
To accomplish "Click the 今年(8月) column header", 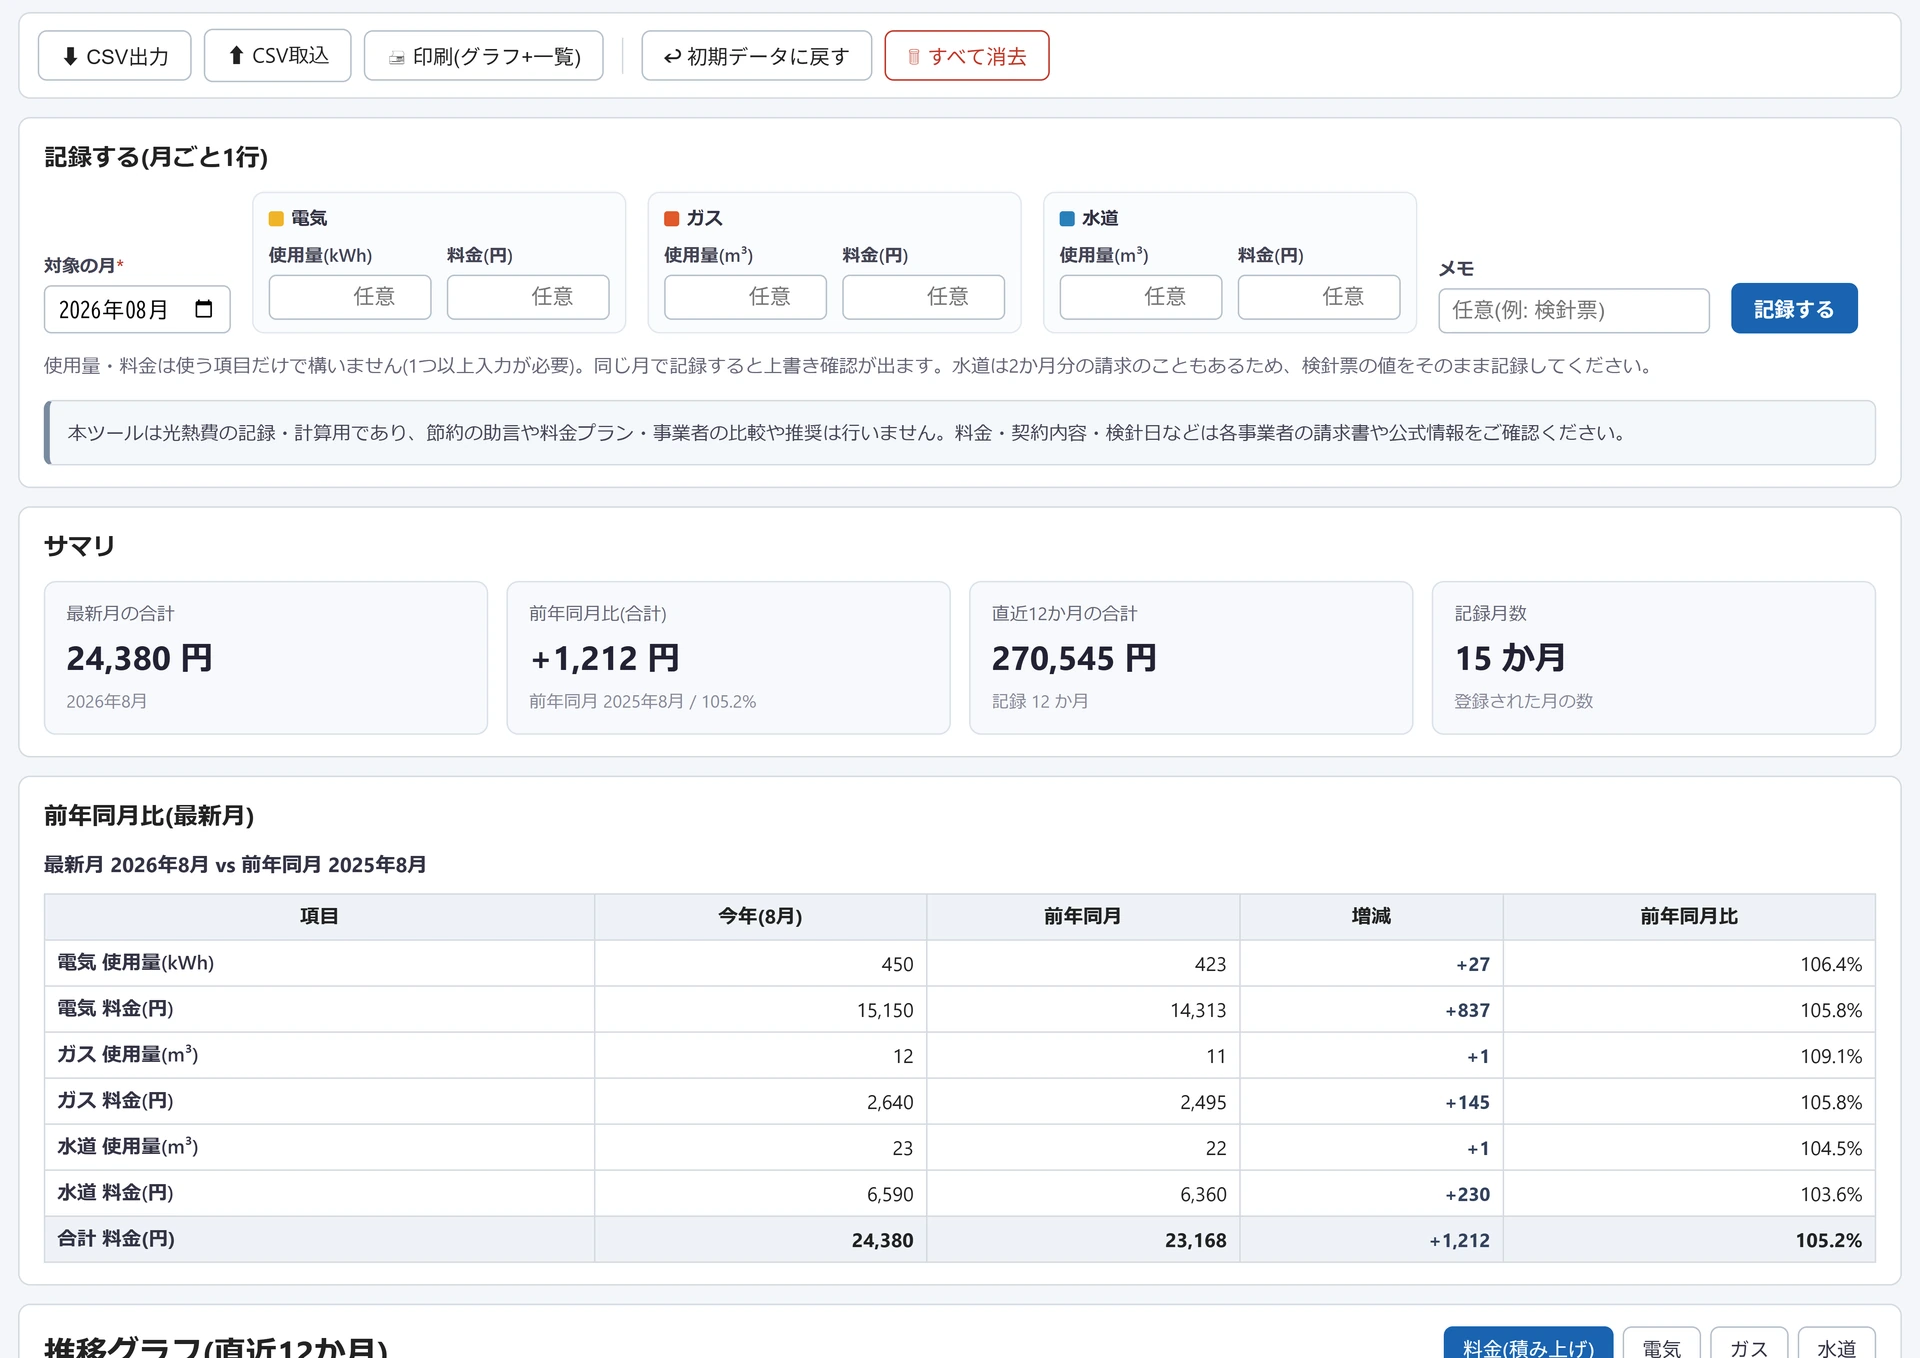I will (x=760, y=917).
